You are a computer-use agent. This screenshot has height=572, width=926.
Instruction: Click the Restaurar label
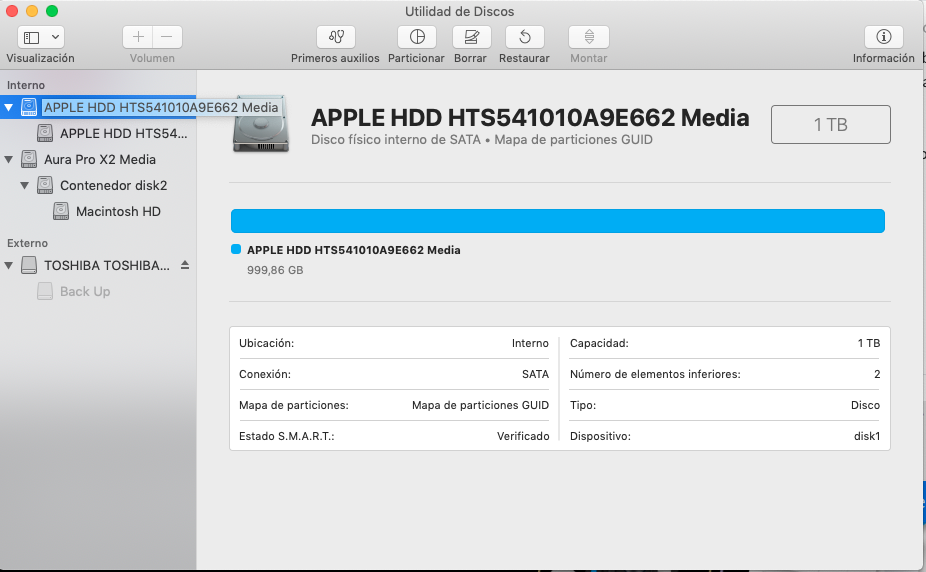(x=524, y=58)
